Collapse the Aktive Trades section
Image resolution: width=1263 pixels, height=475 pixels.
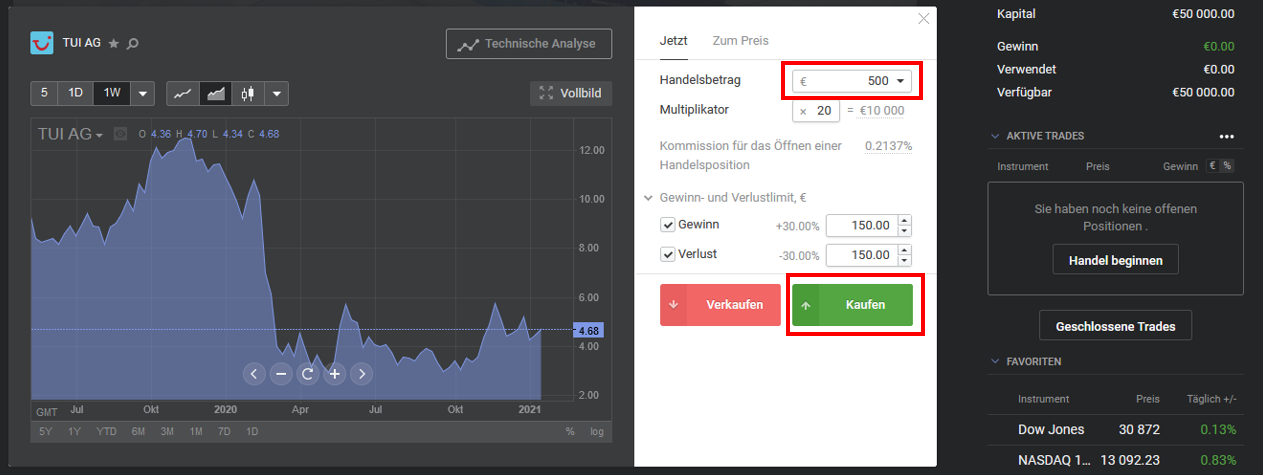(995, 136)
